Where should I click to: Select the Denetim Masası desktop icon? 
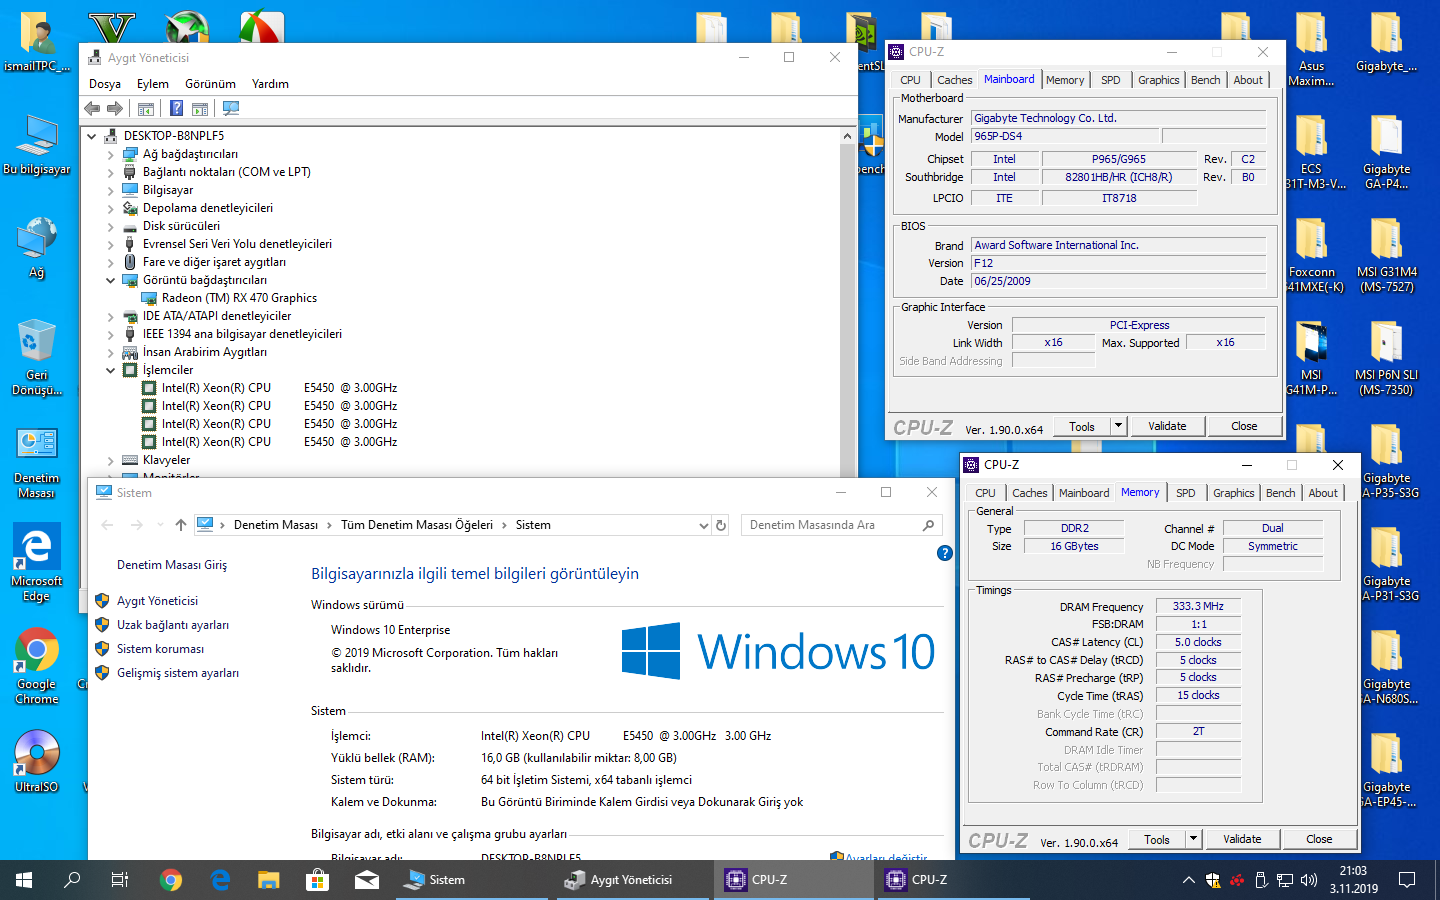pos(37,463)
